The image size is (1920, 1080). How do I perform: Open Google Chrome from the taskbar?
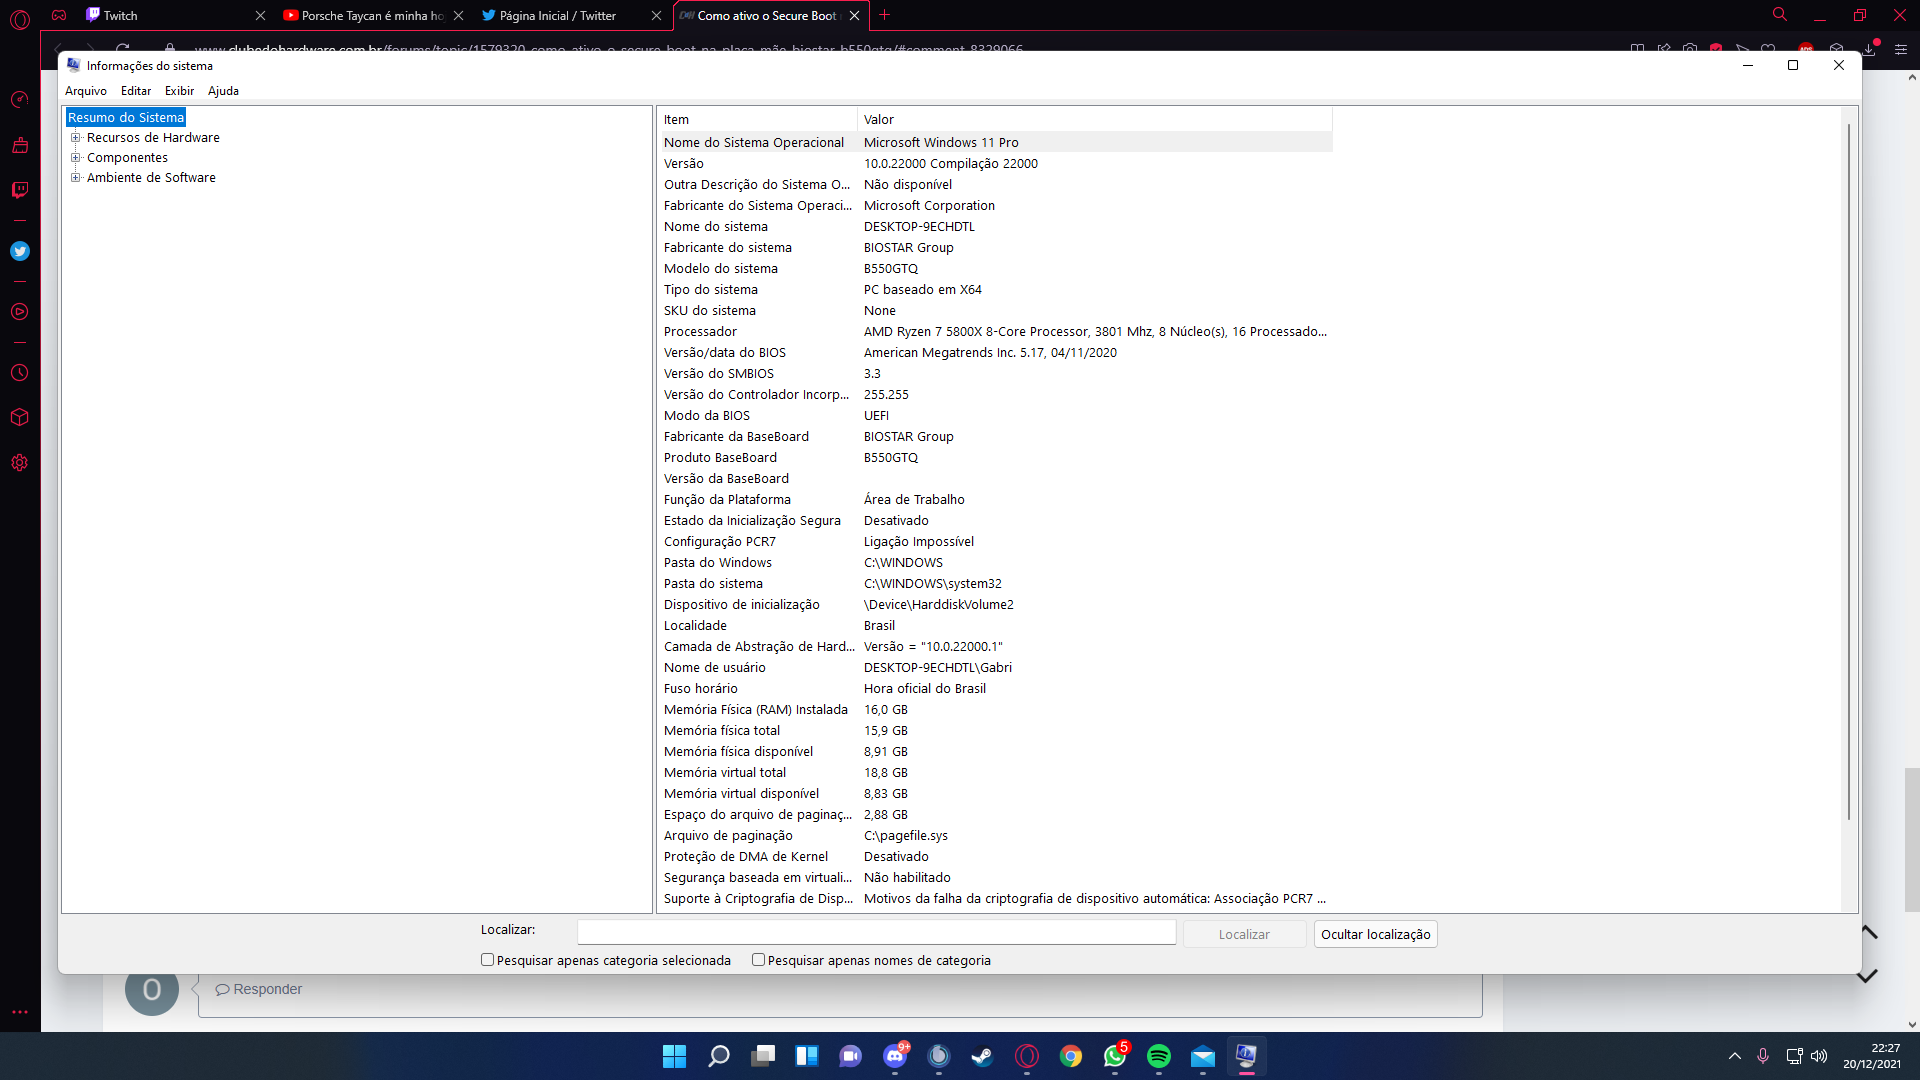[x=1071, y=1056]
